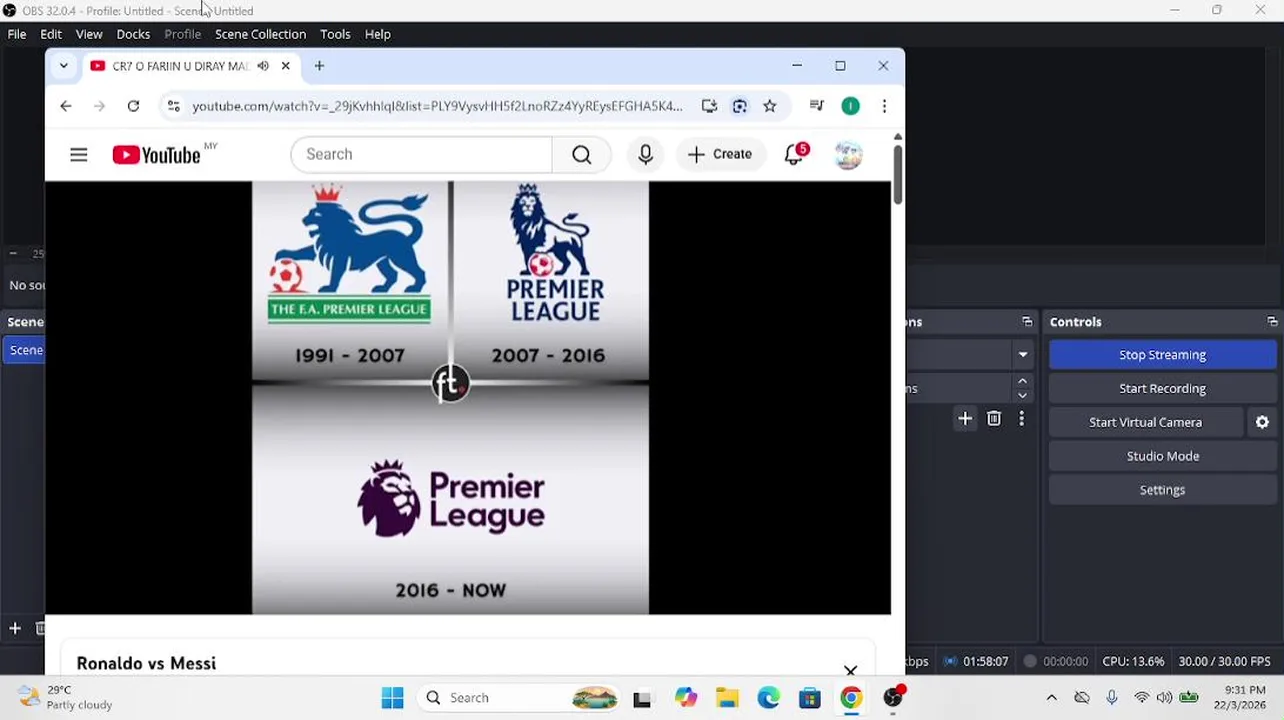Start voice search with microphone icon

pos(645,154)
